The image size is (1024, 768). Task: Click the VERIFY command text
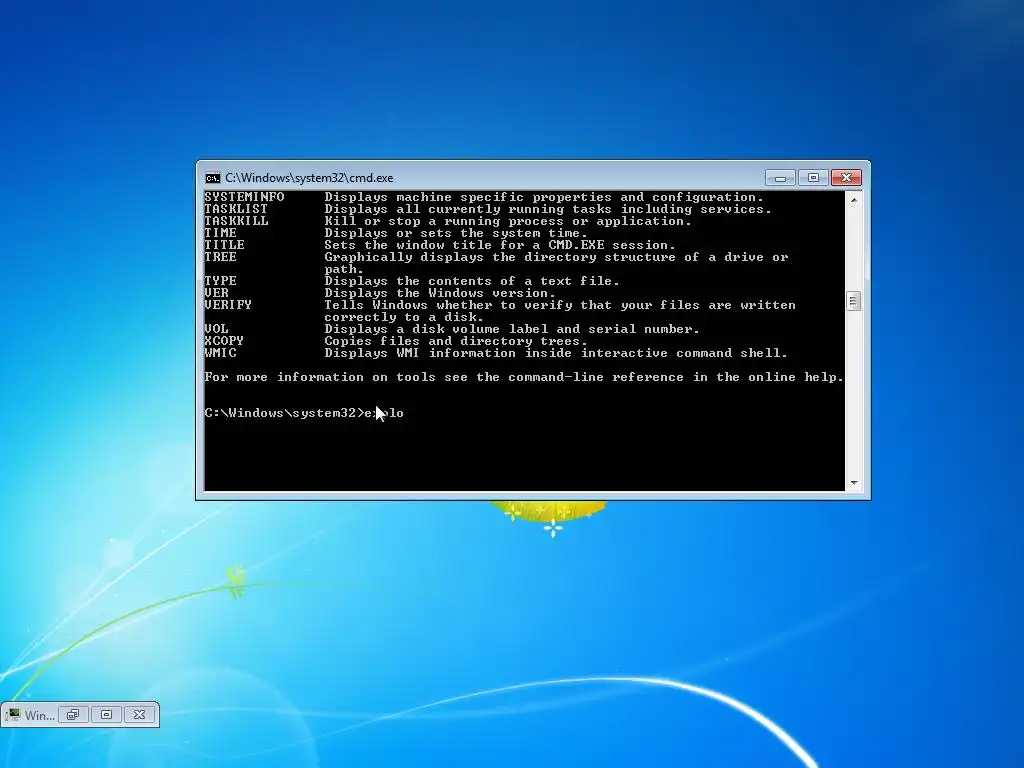click(228, 305)
